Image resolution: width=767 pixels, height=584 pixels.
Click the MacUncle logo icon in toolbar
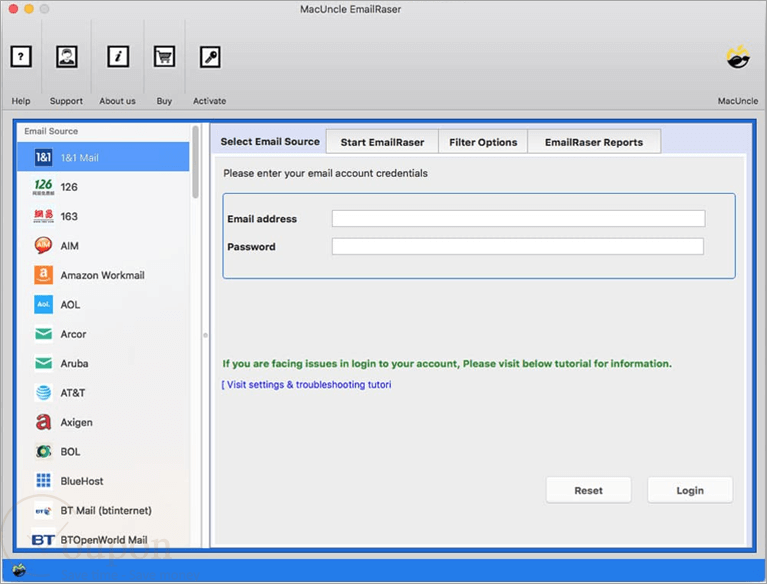(x=738, y=58)
